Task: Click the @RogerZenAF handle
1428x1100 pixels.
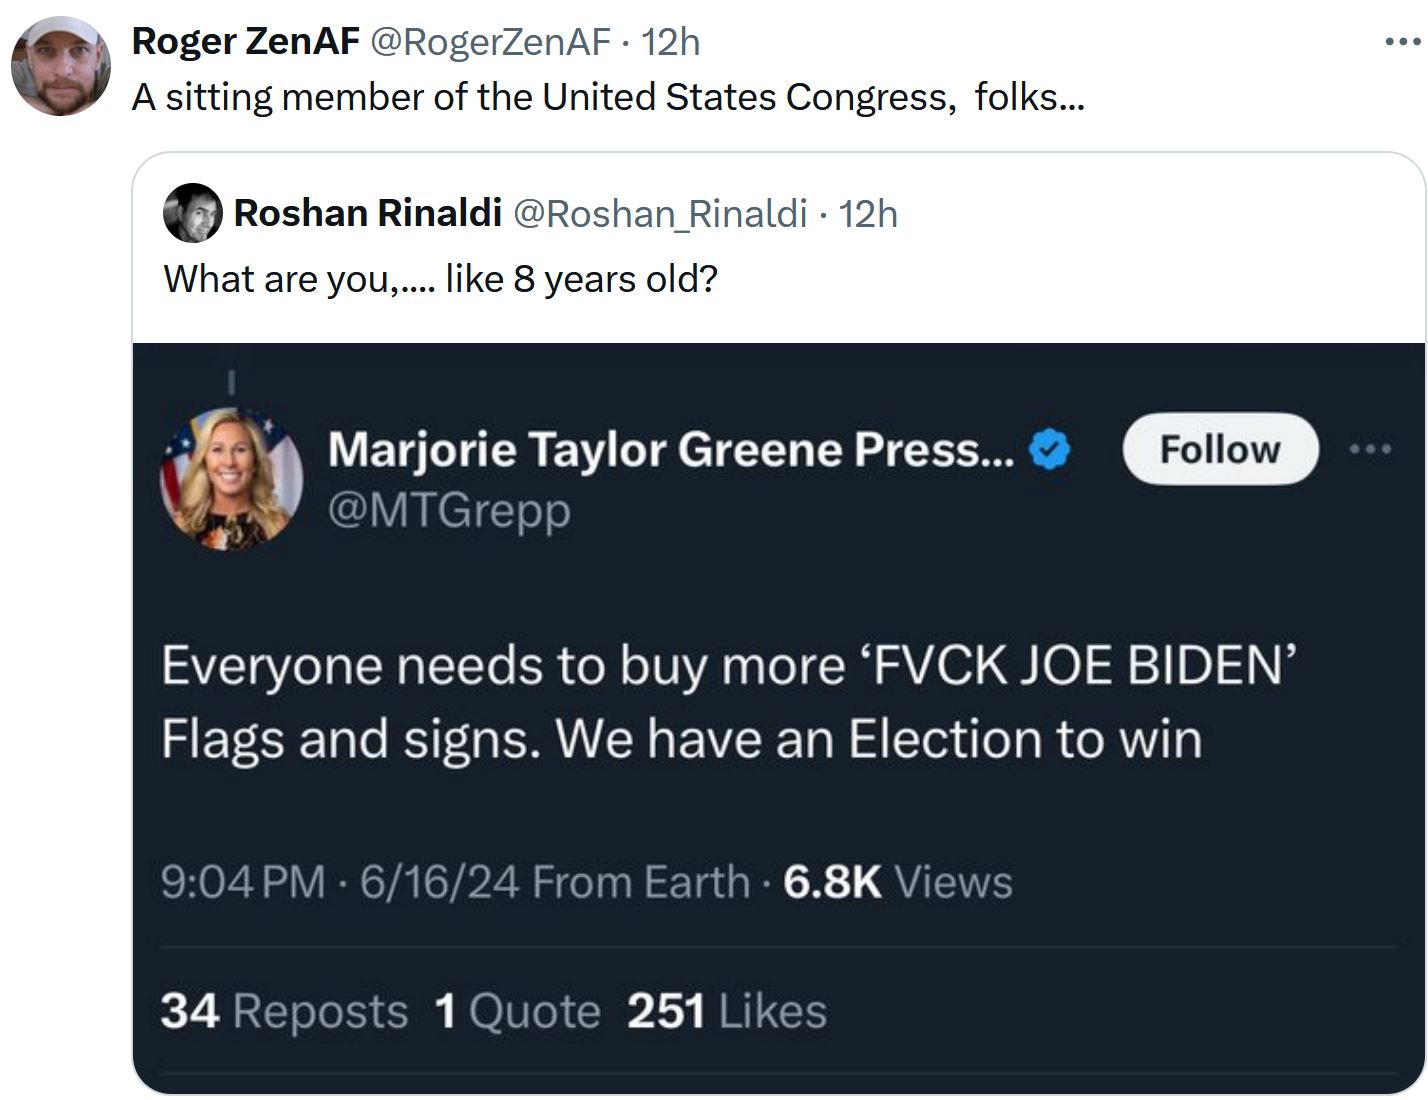Action: click(490, 42)
